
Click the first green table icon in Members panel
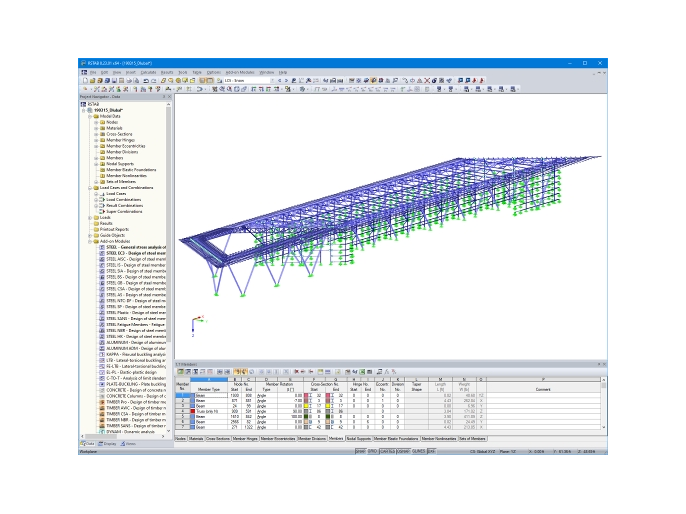coord(180,371)
